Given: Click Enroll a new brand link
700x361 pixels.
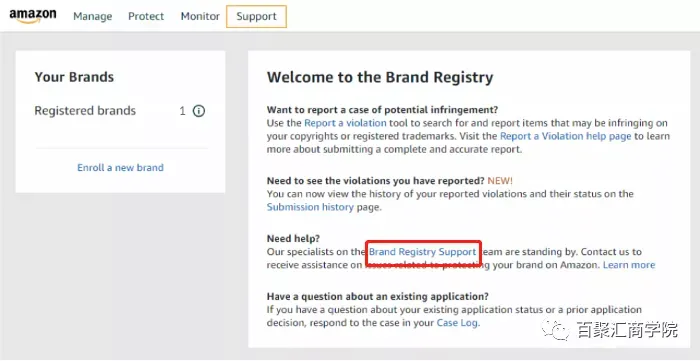Looking at the screenshot, I should tap(121, 168).
